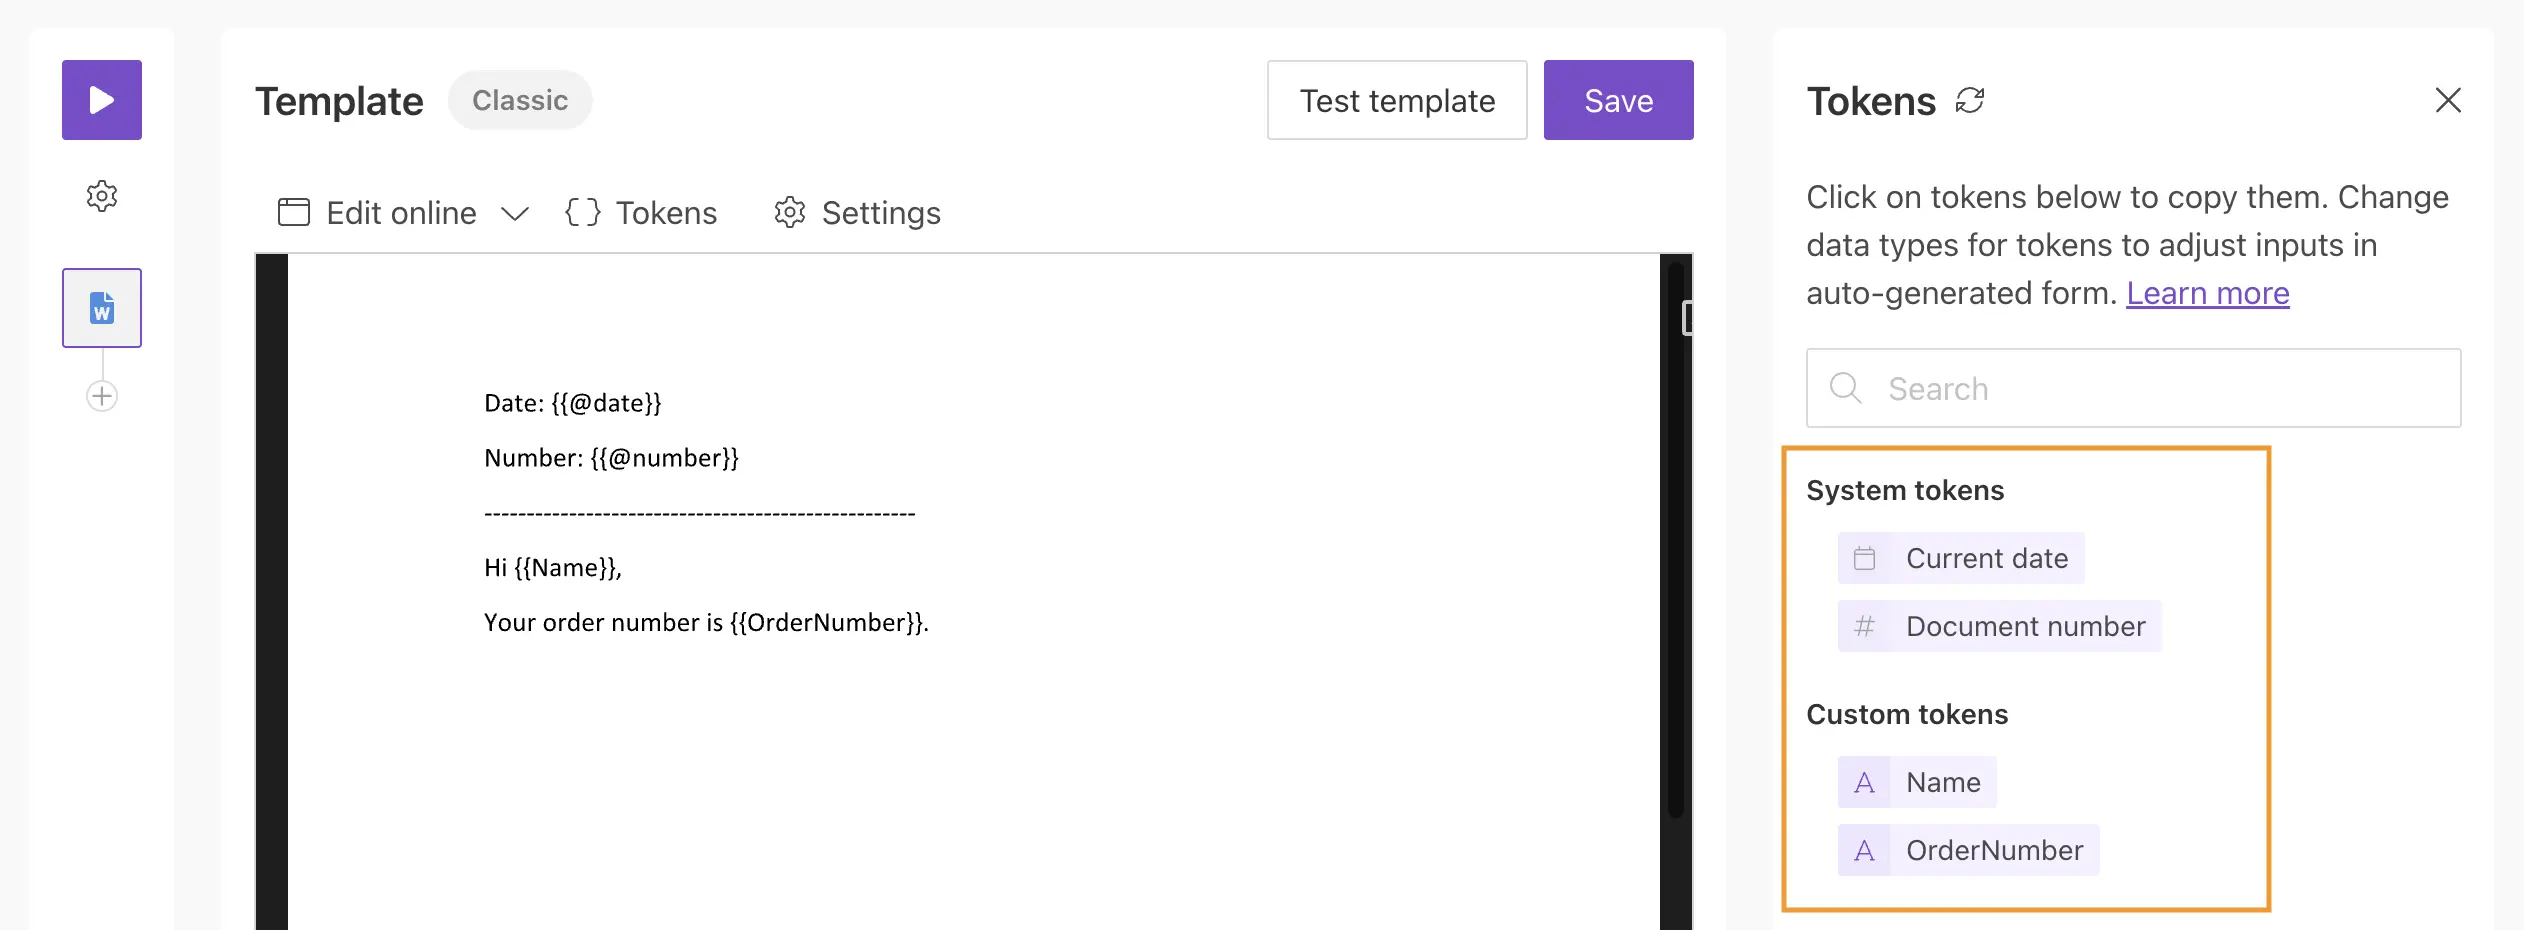This screenshot has width=2524, height=930.
Task: Copy the Current date token
Action: click(x=1986, y=558)
